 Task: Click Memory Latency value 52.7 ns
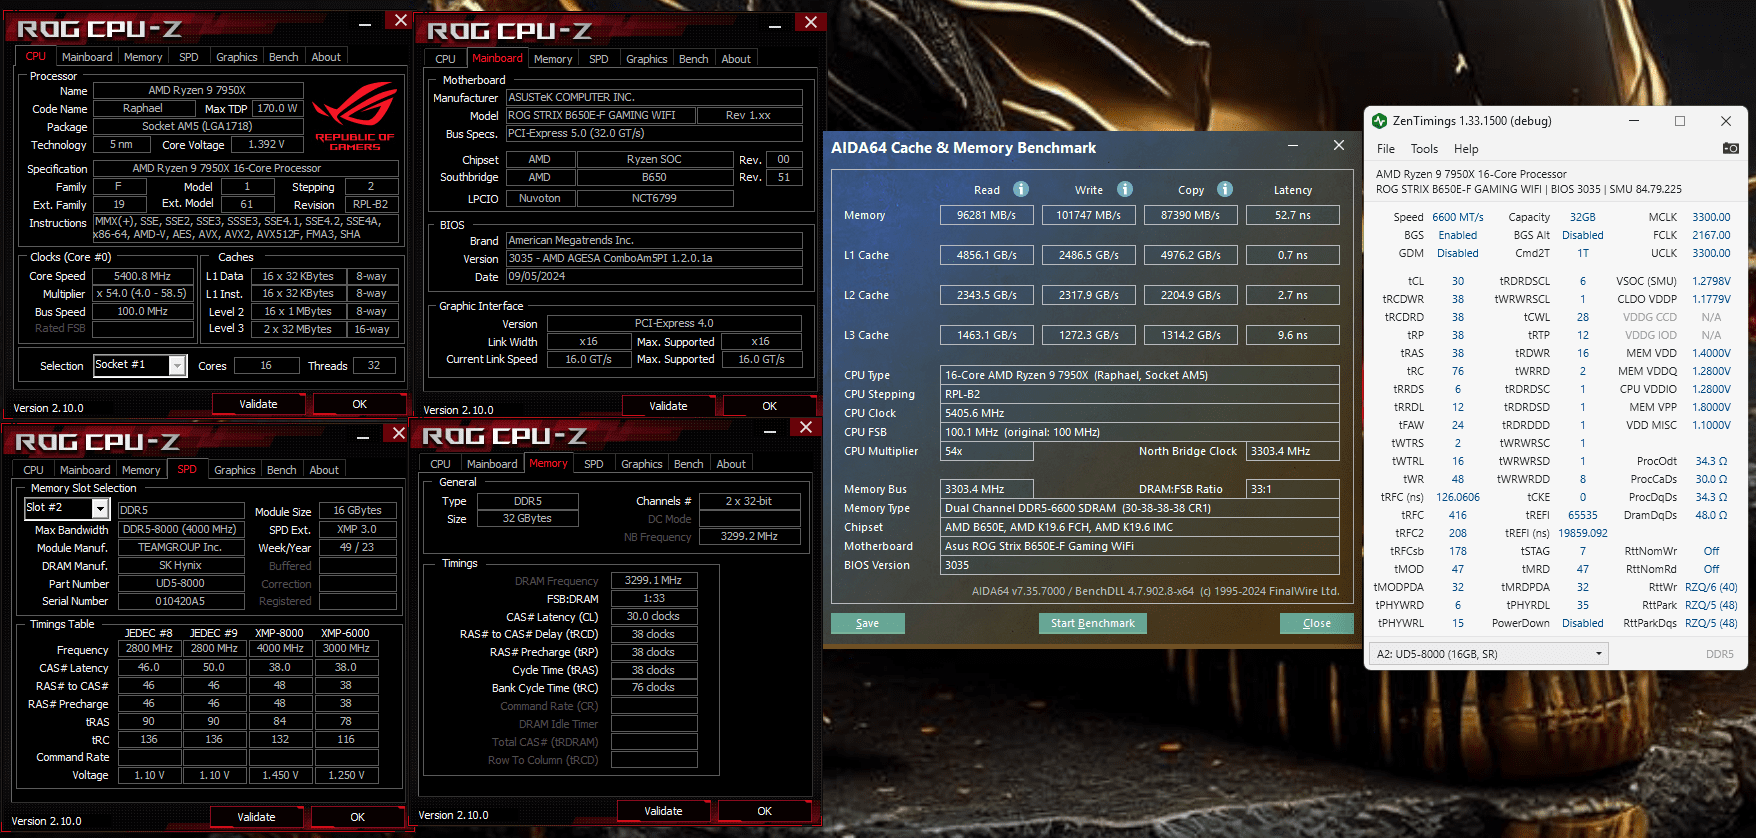point(1293,215)
